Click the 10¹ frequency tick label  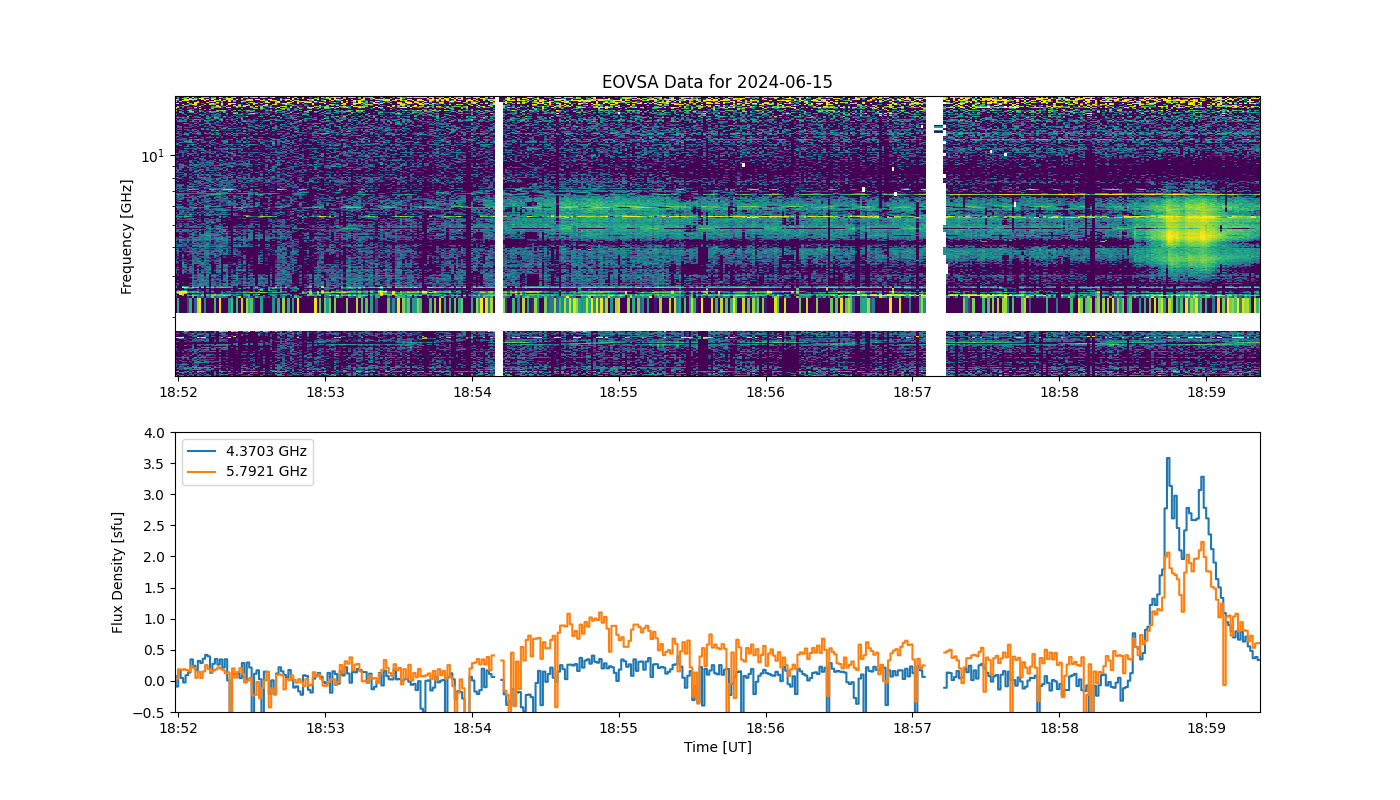pos(152,155)
